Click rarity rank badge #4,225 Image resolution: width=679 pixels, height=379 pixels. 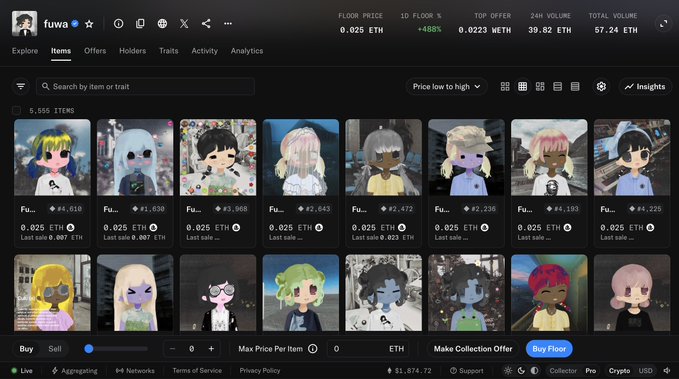[645, 209]
